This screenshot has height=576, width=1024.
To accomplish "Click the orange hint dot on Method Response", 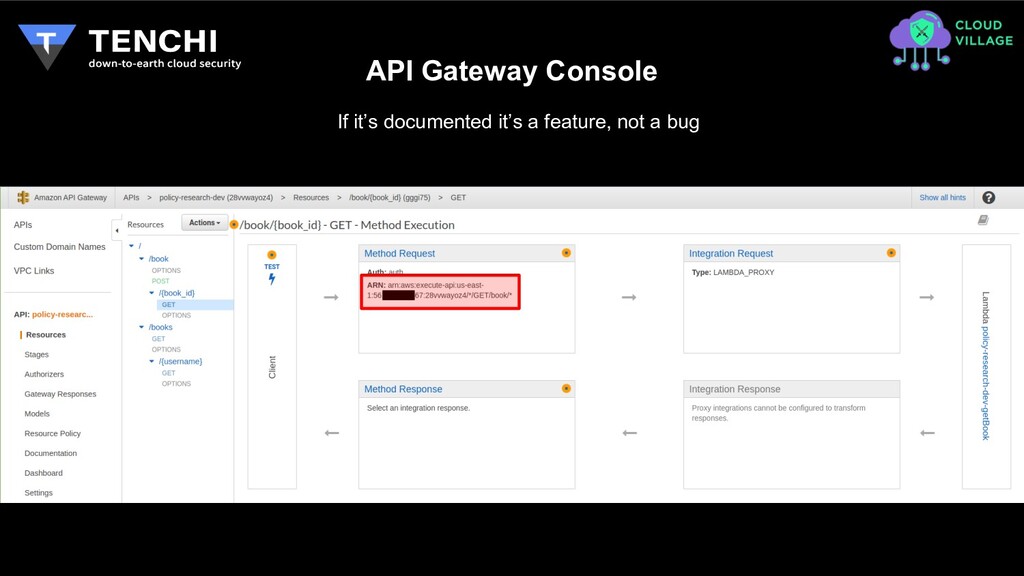I will pos(566,389).
